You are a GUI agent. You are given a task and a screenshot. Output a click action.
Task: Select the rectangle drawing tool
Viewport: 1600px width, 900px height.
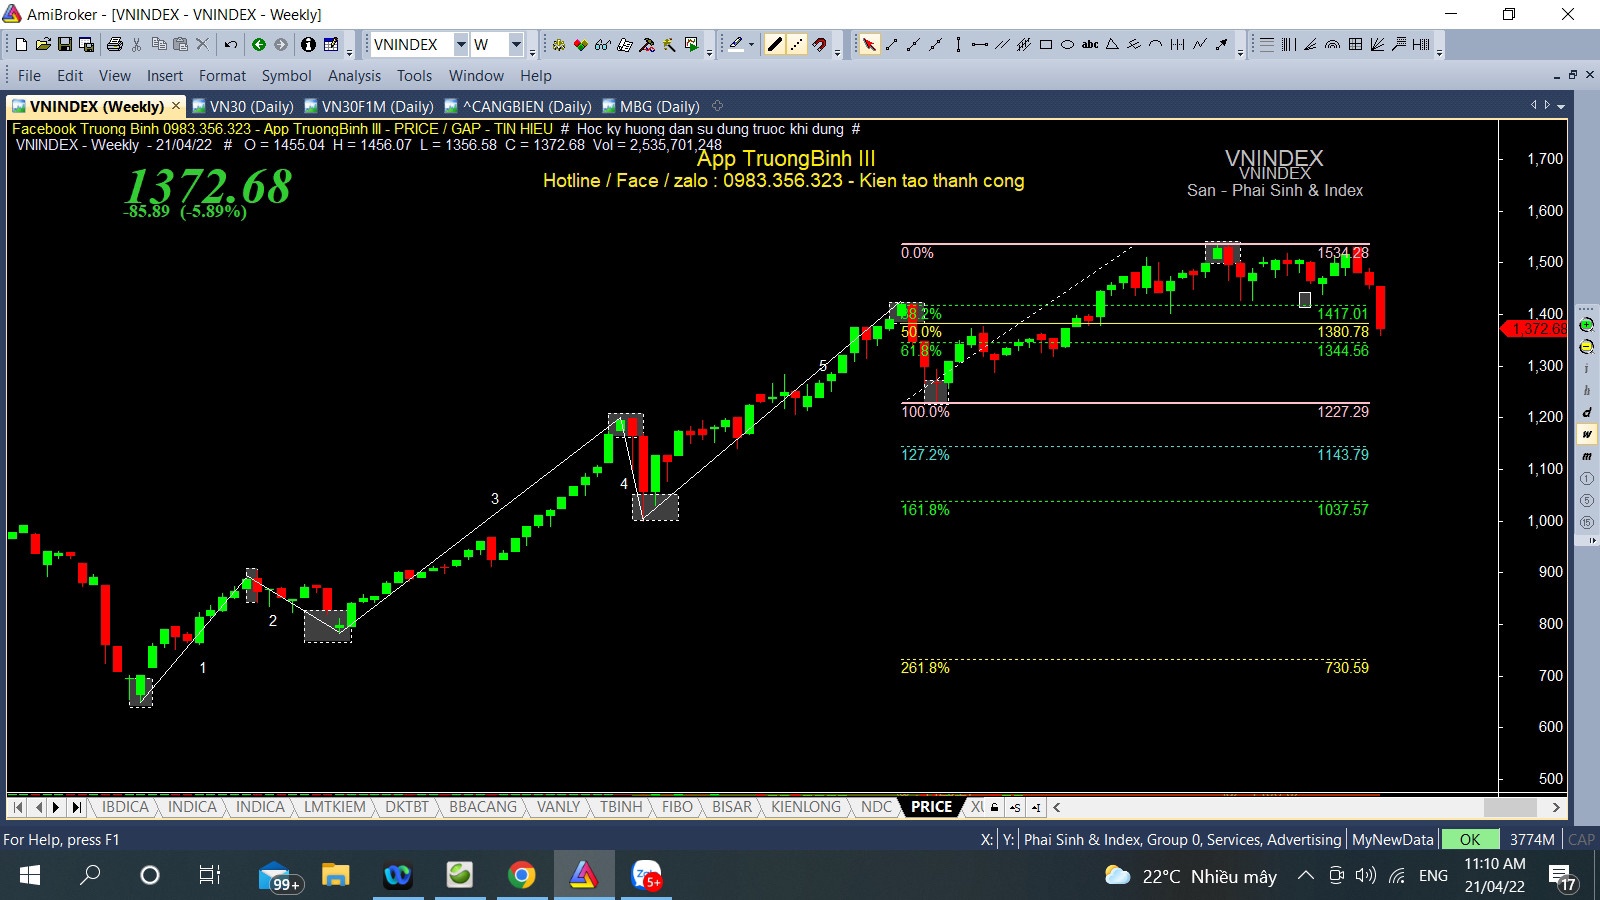(1046, 44)
